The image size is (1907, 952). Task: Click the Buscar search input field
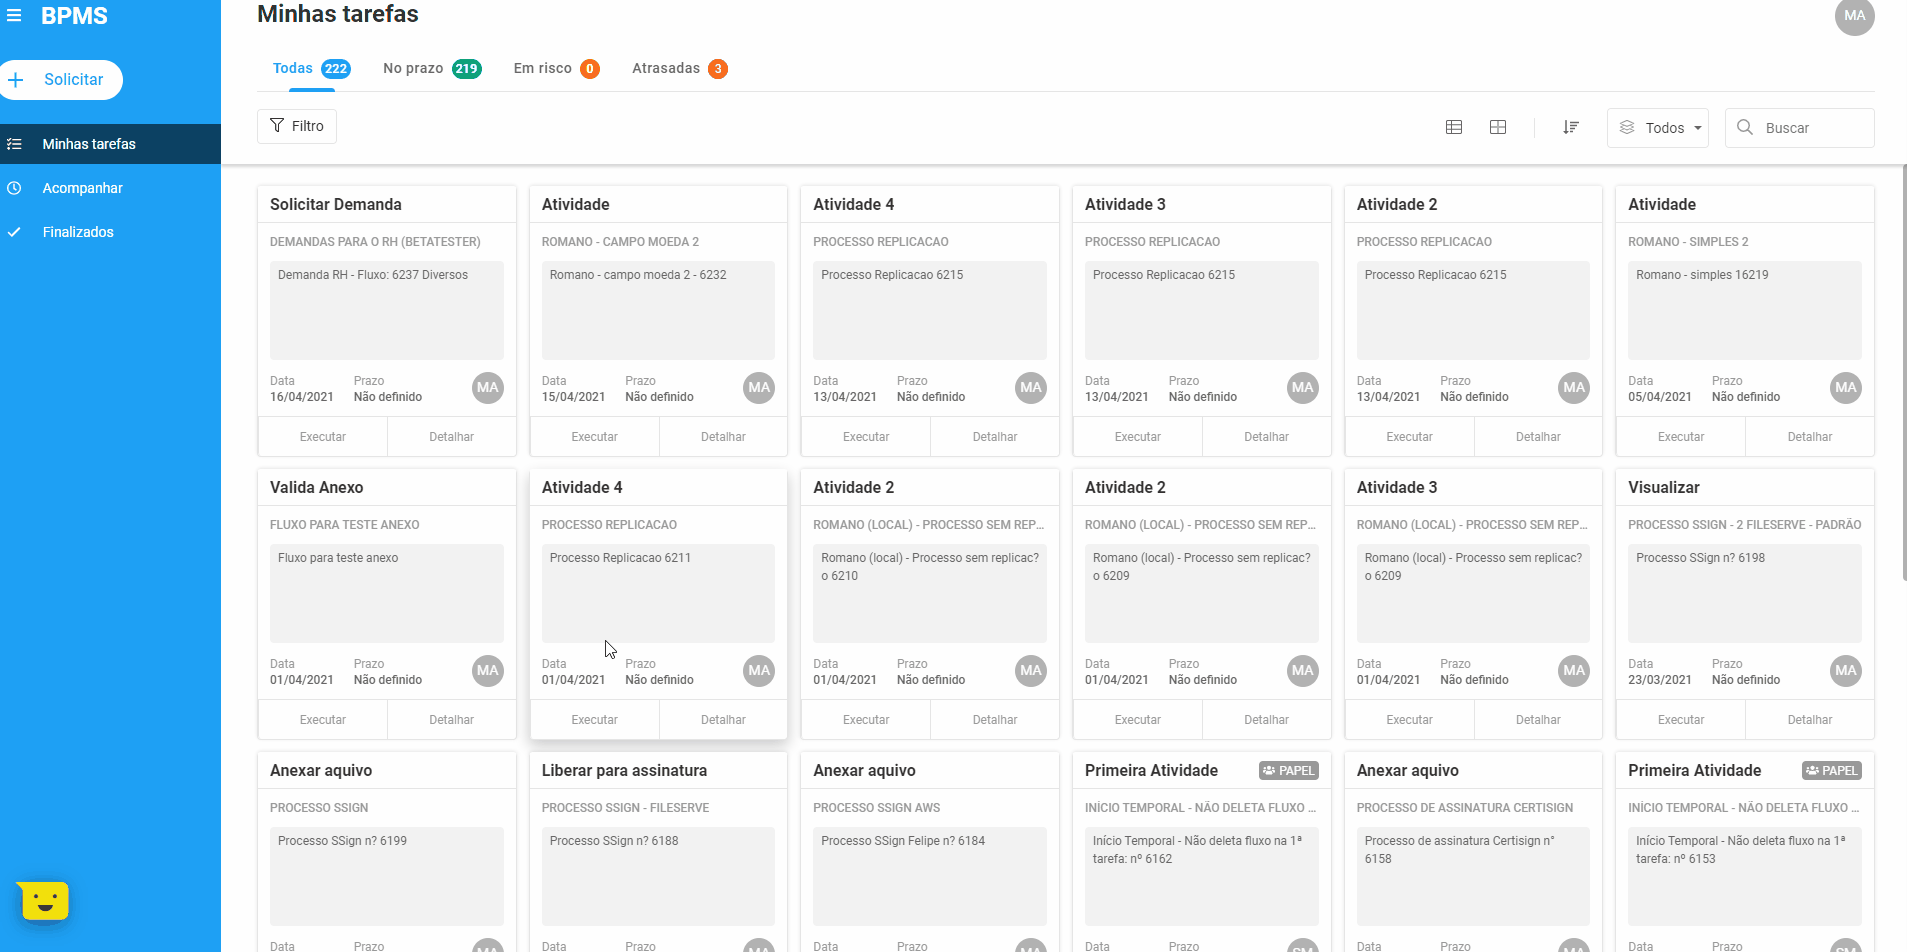[x=1800, y=128]
